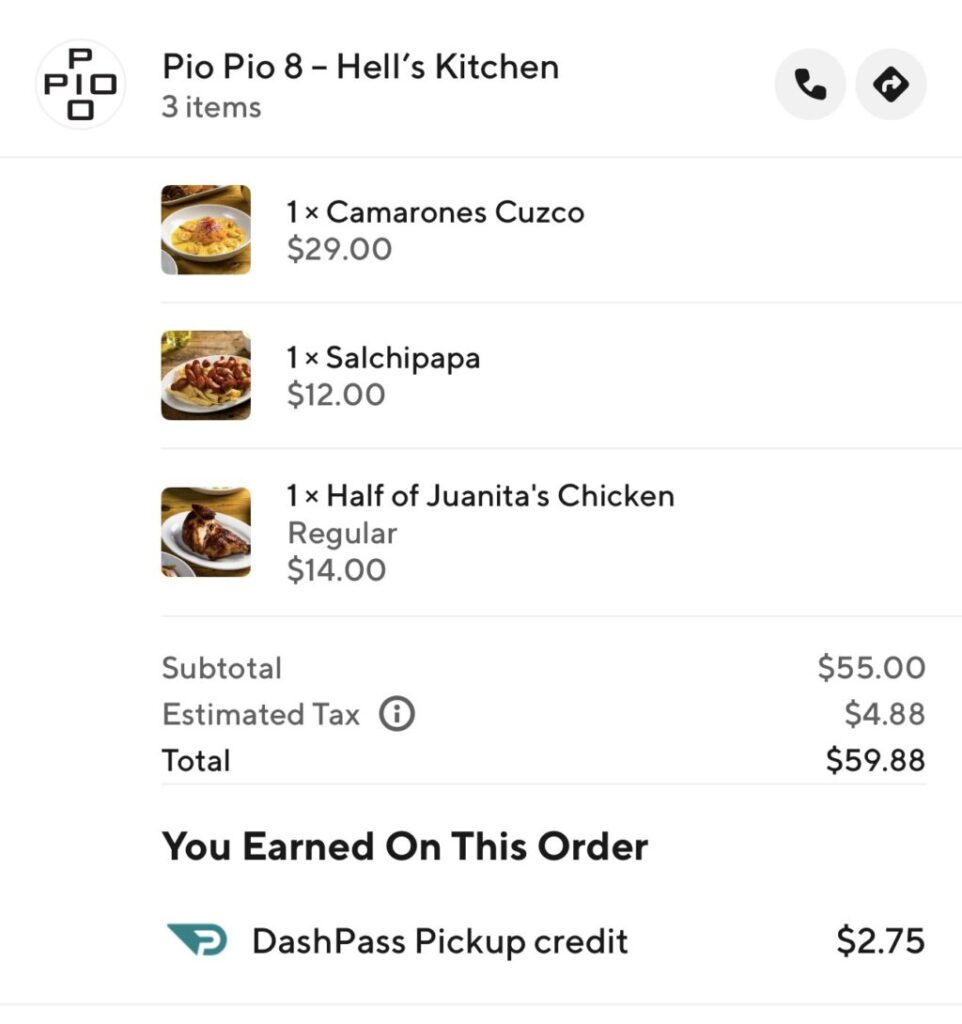Tap the Estimated Tax info icon

click(x=397, y=714)
